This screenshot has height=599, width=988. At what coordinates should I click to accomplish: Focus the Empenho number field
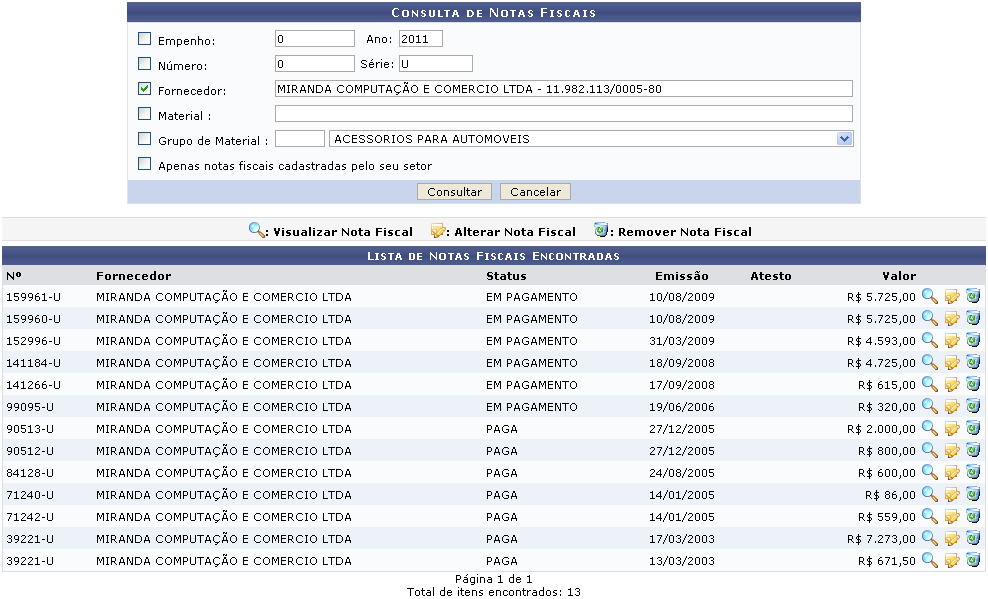pyautogui.click(x=314, y=38)
